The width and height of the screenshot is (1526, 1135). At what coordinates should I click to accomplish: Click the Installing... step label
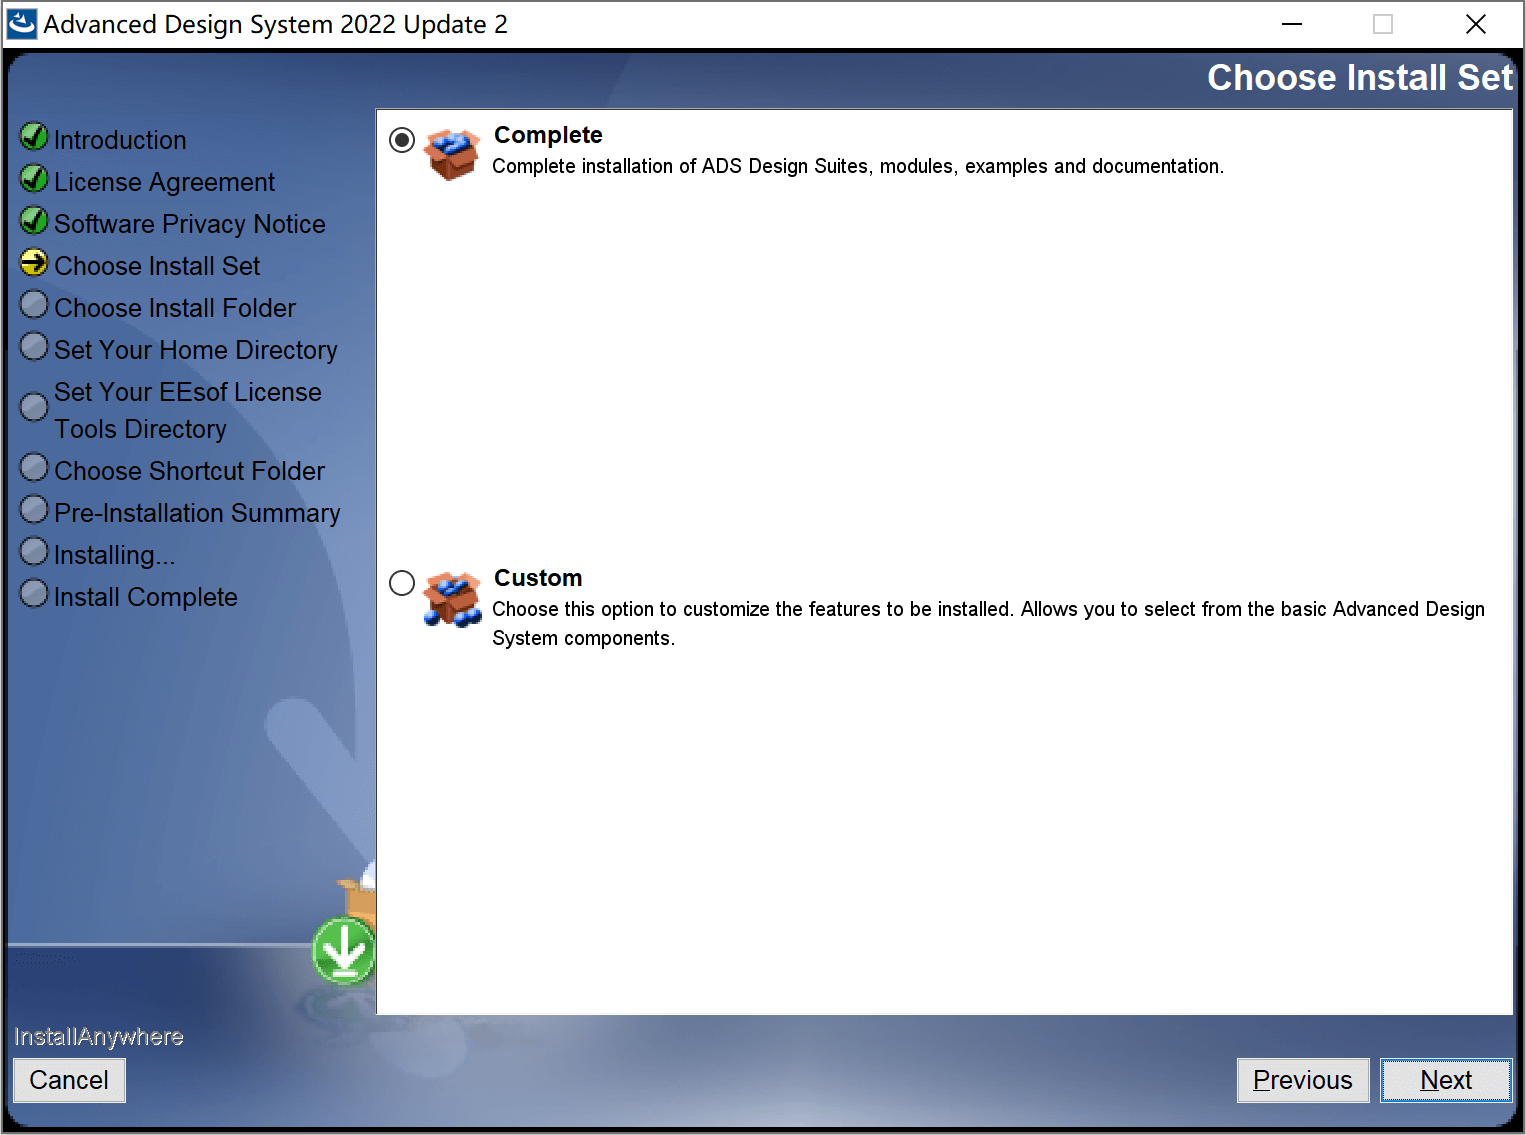[x=114, y=555]
